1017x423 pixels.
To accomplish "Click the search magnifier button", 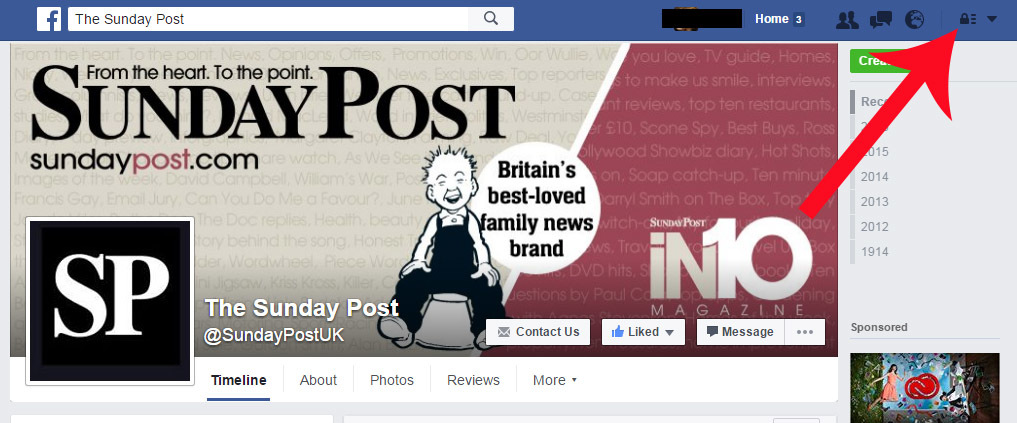I will [491, 19].
